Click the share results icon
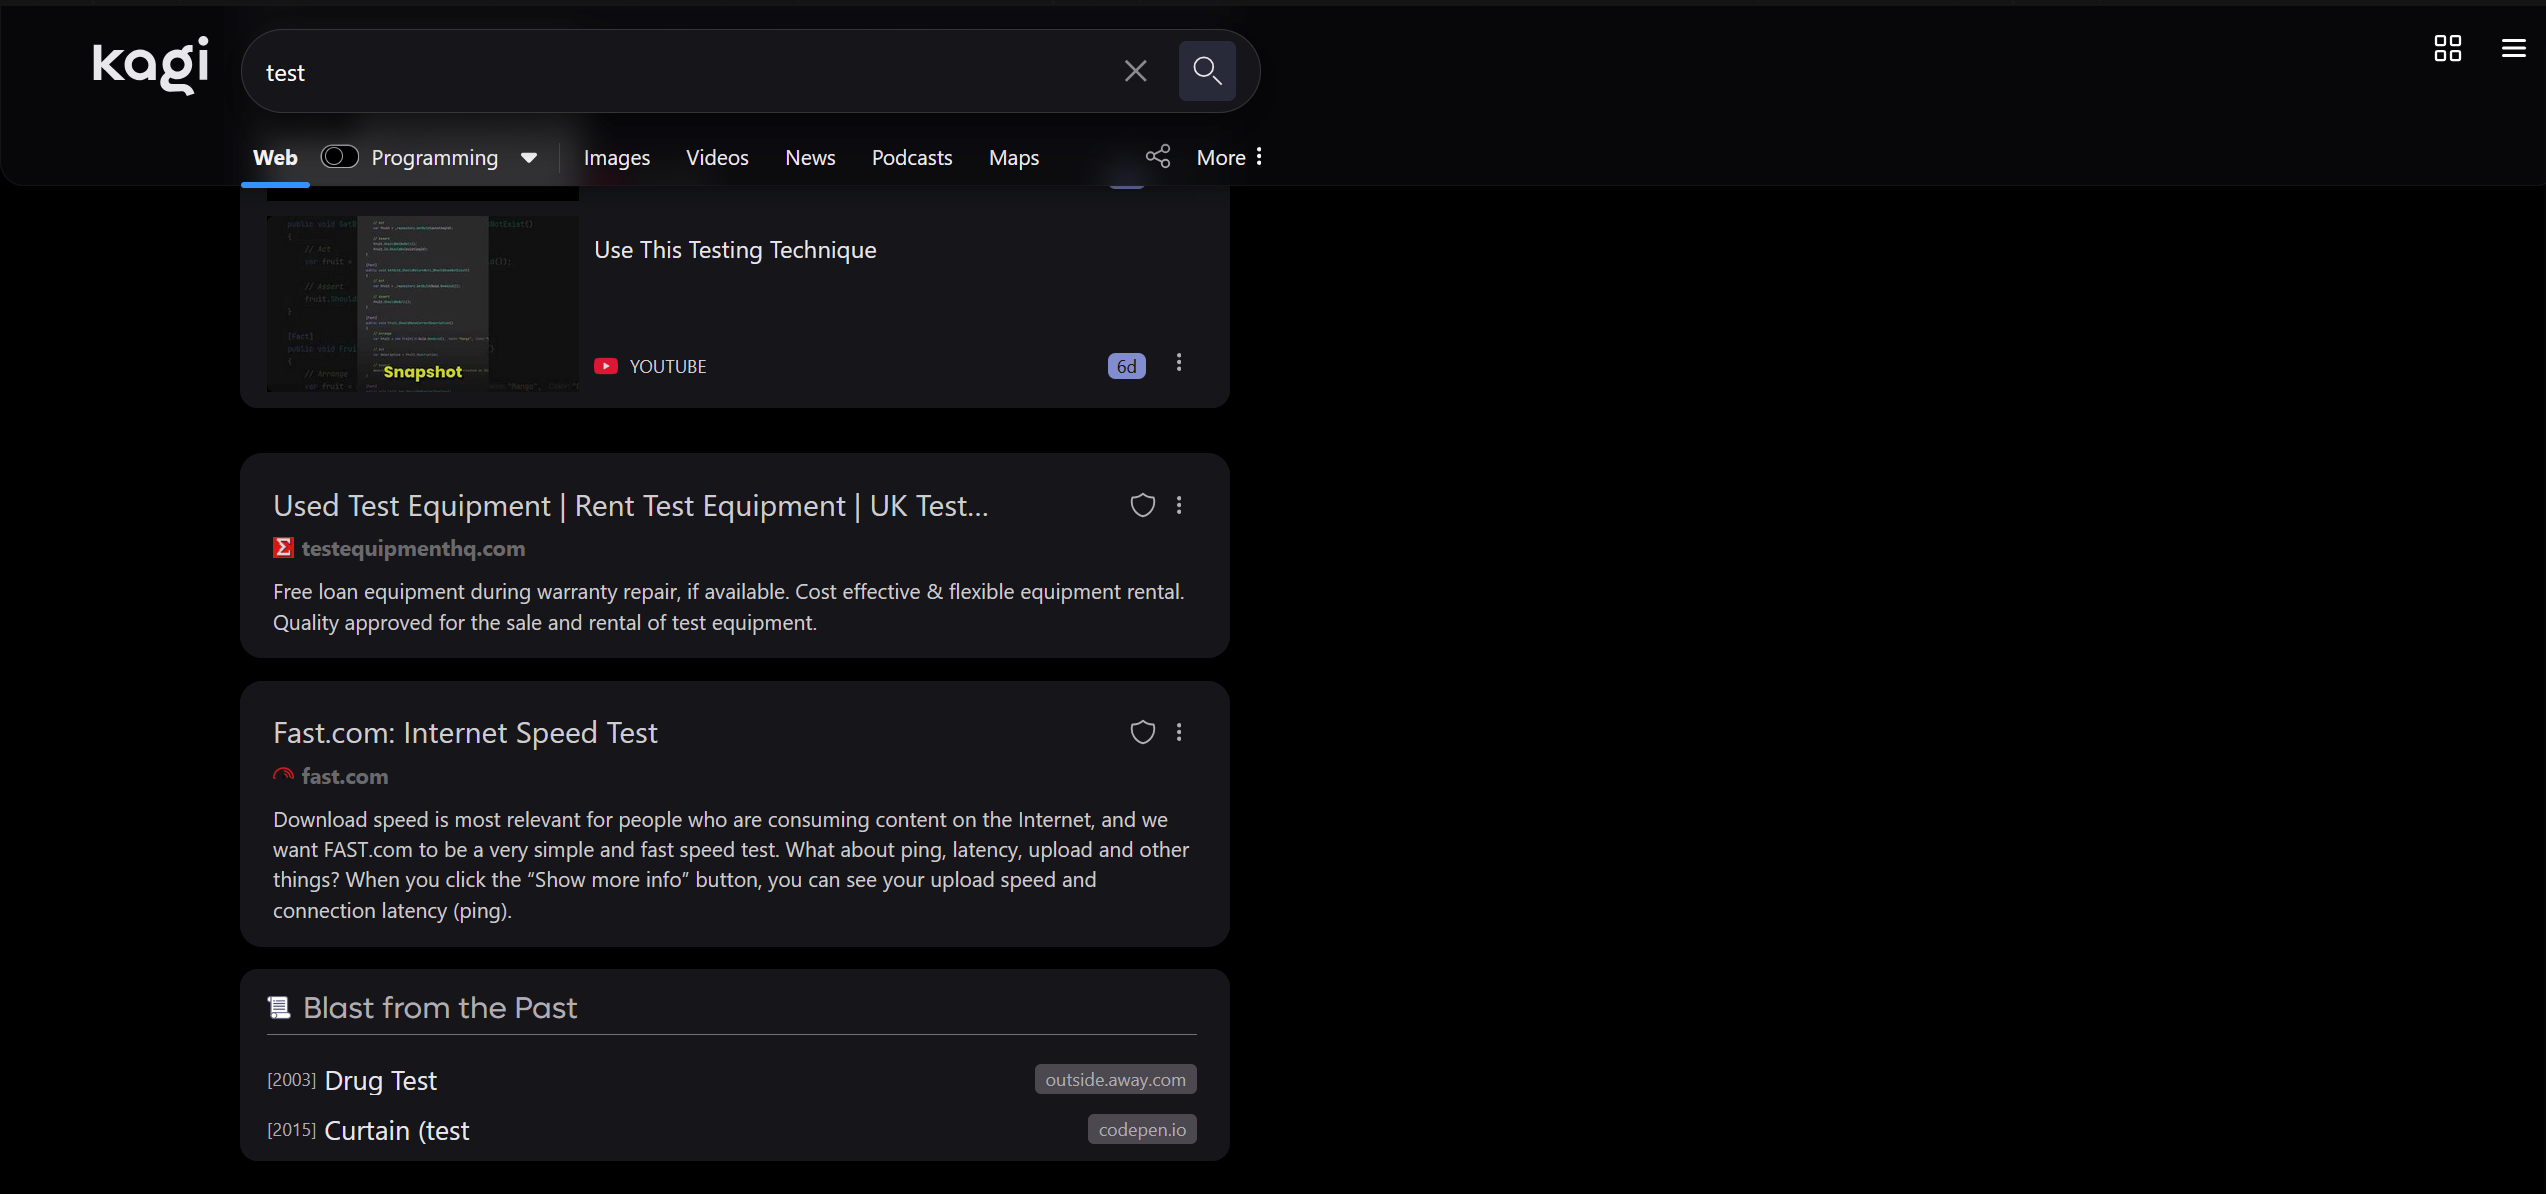Image resolution: width=2546 pixels, height=1194 pixels. click(1158, 157)
